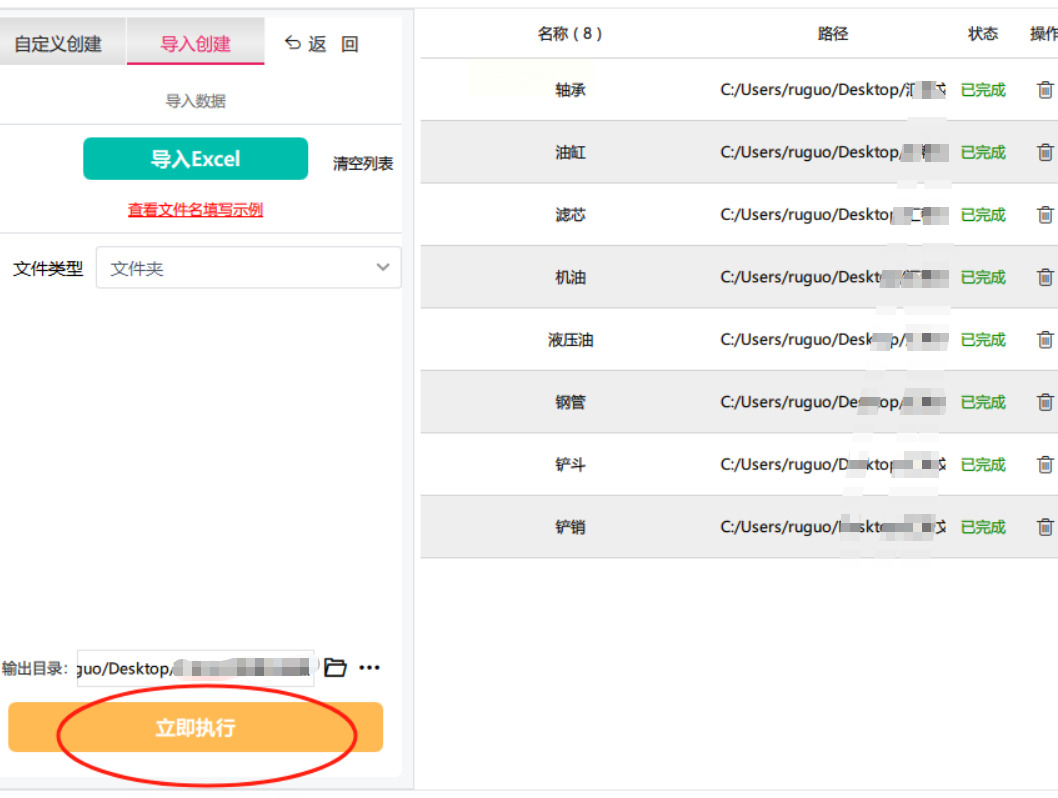This screenshot has width=1058, height=798.
Task: Select the 液压油 name cell
Action: point(570,339)
